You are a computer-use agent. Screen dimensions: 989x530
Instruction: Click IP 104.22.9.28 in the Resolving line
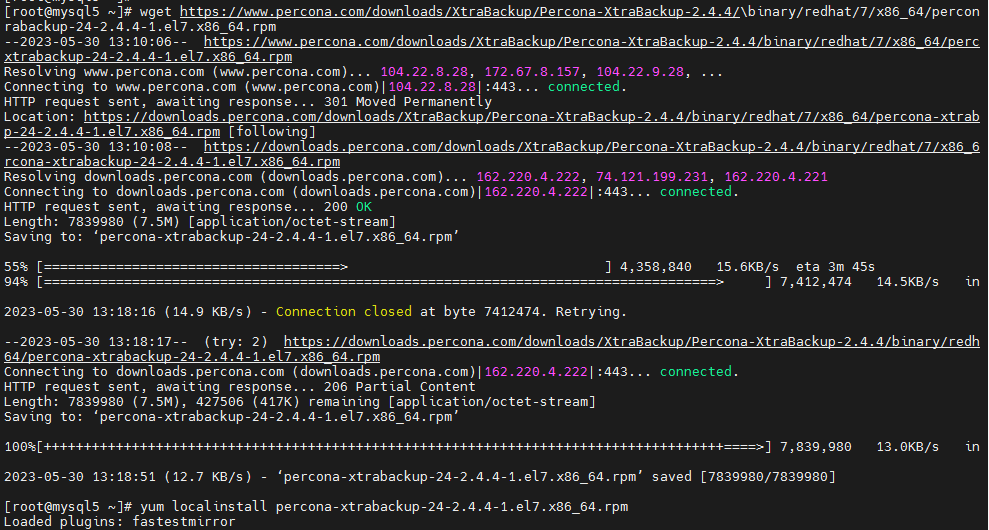click(640, 73)
